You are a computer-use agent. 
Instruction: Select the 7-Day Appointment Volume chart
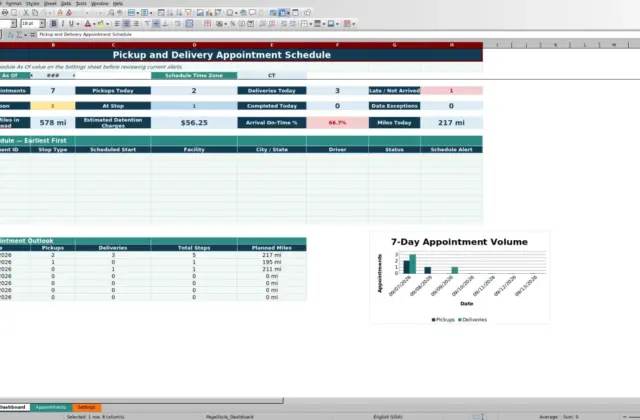tap(460, 278)
